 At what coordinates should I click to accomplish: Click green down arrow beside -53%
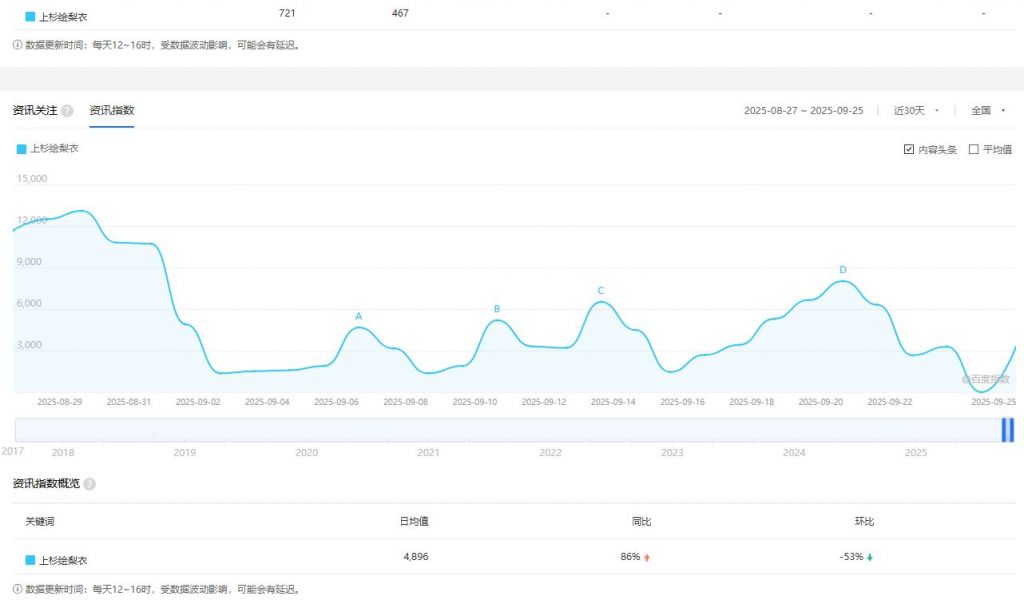[869, 558]
